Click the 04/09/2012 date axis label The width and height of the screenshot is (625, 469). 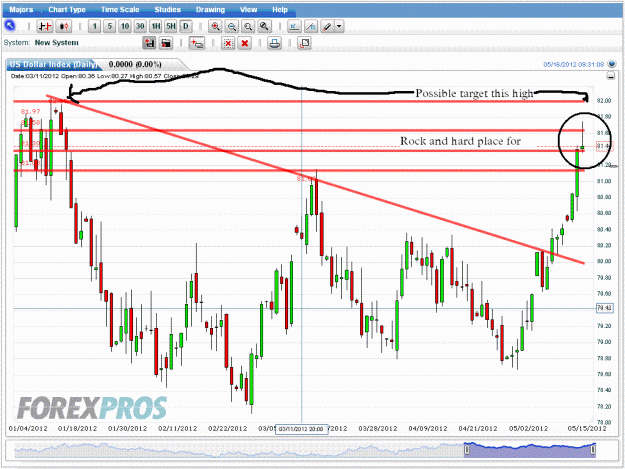click(428, 429)
